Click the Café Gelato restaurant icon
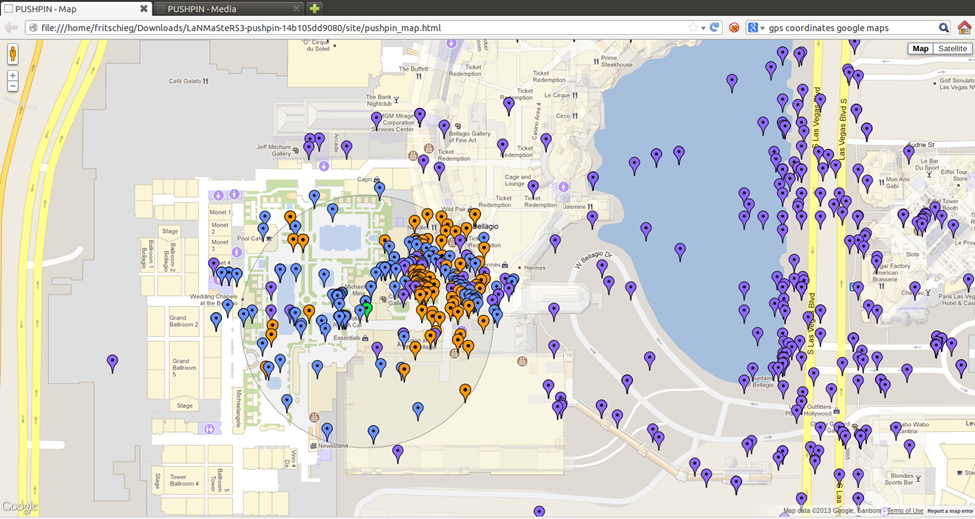Image resolution: width=975 pixels, height=519 pixels. 206,81
